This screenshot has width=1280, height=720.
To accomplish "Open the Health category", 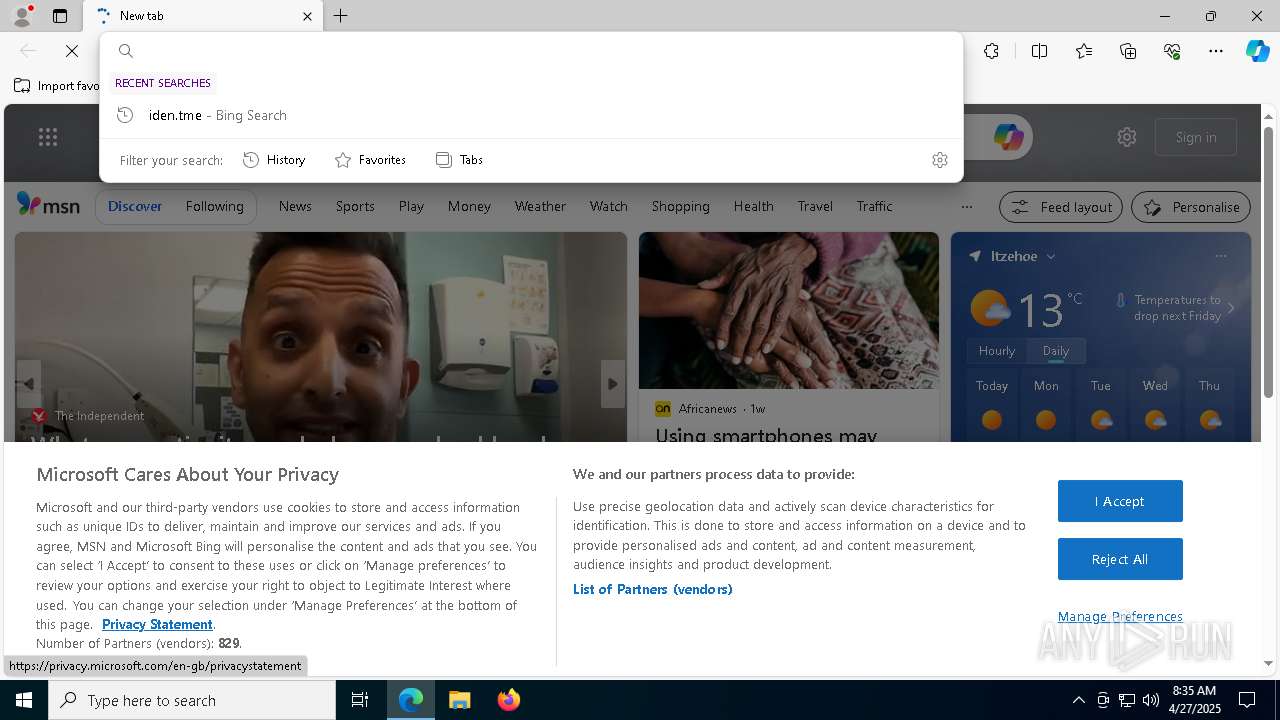I will point(753,206).
